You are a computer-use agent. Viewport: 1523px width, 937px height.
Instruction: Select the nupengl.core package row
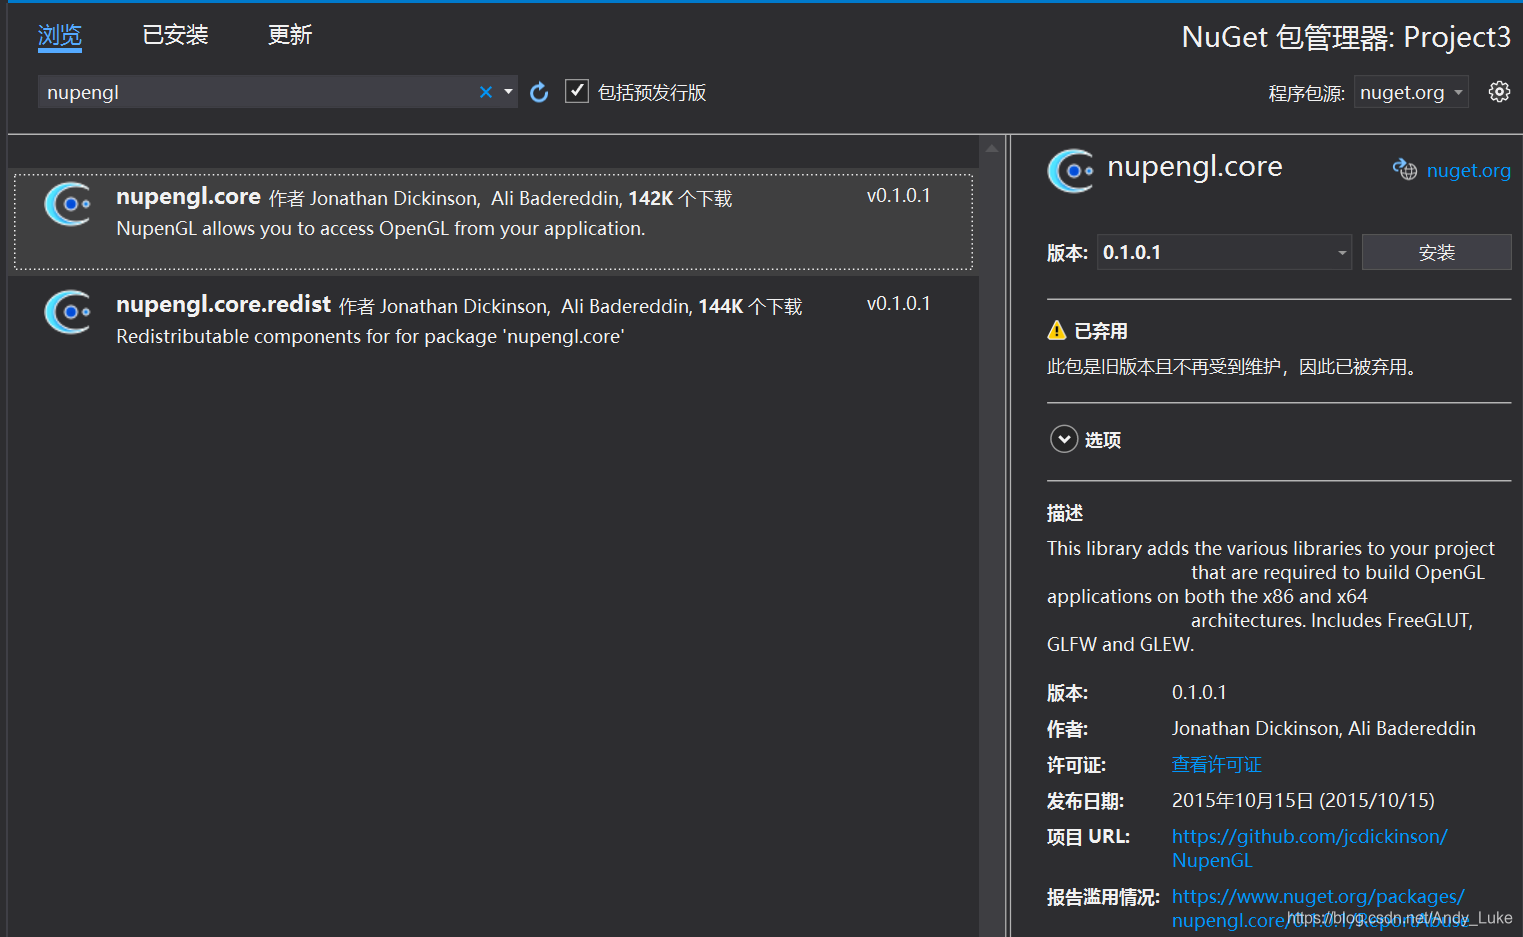tap(493, 222)
